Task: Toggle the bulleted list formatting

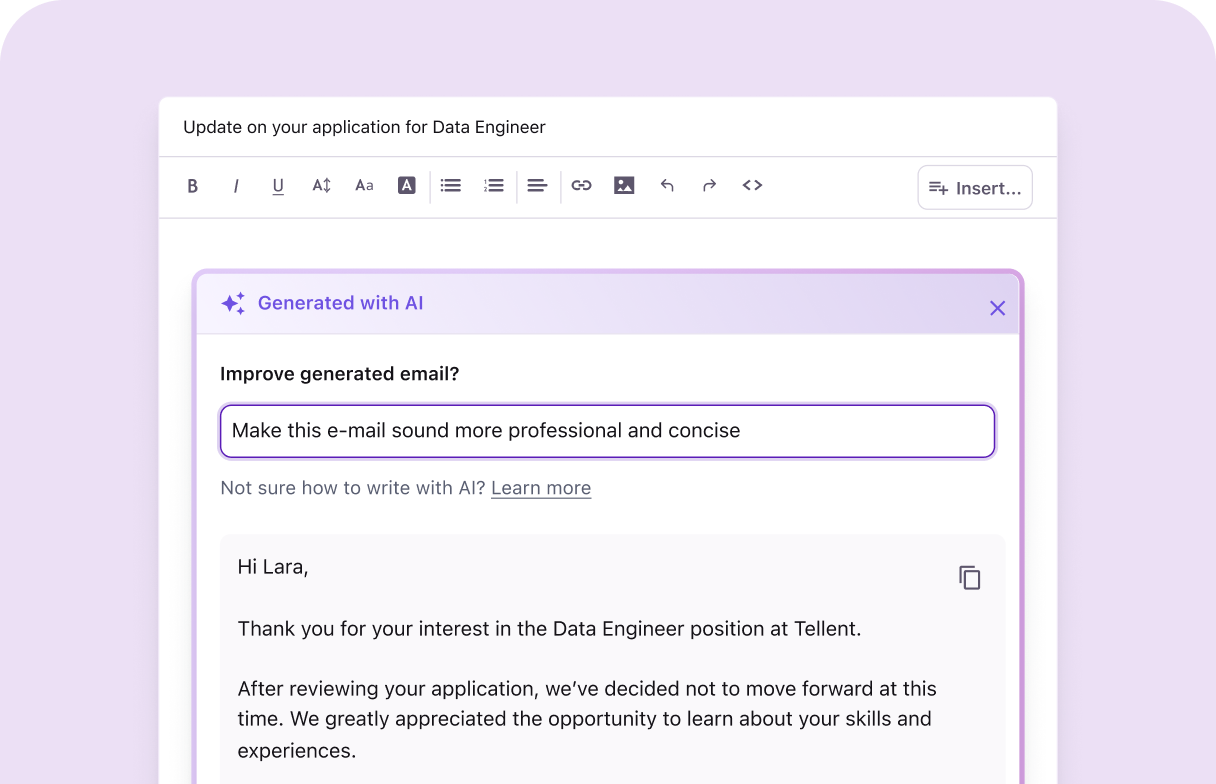Action: click(x=450, y=185)
